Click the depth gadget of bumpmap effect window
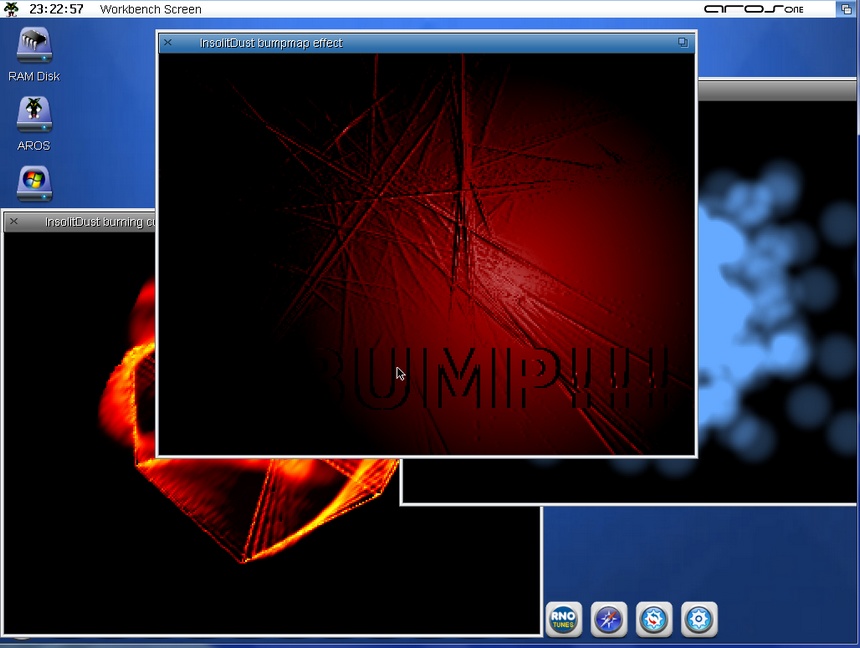The image size is (860, 648). [683, 43]
